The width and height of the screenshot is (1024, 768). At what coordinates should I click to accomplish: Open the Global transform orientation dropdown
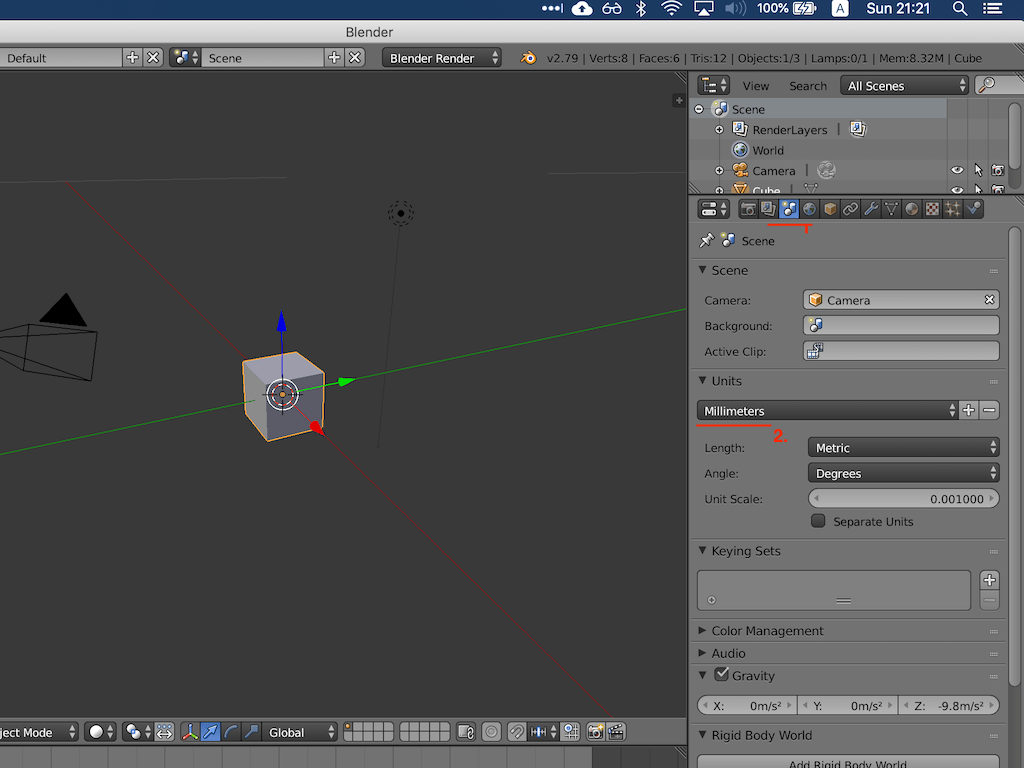click(299, 732)
